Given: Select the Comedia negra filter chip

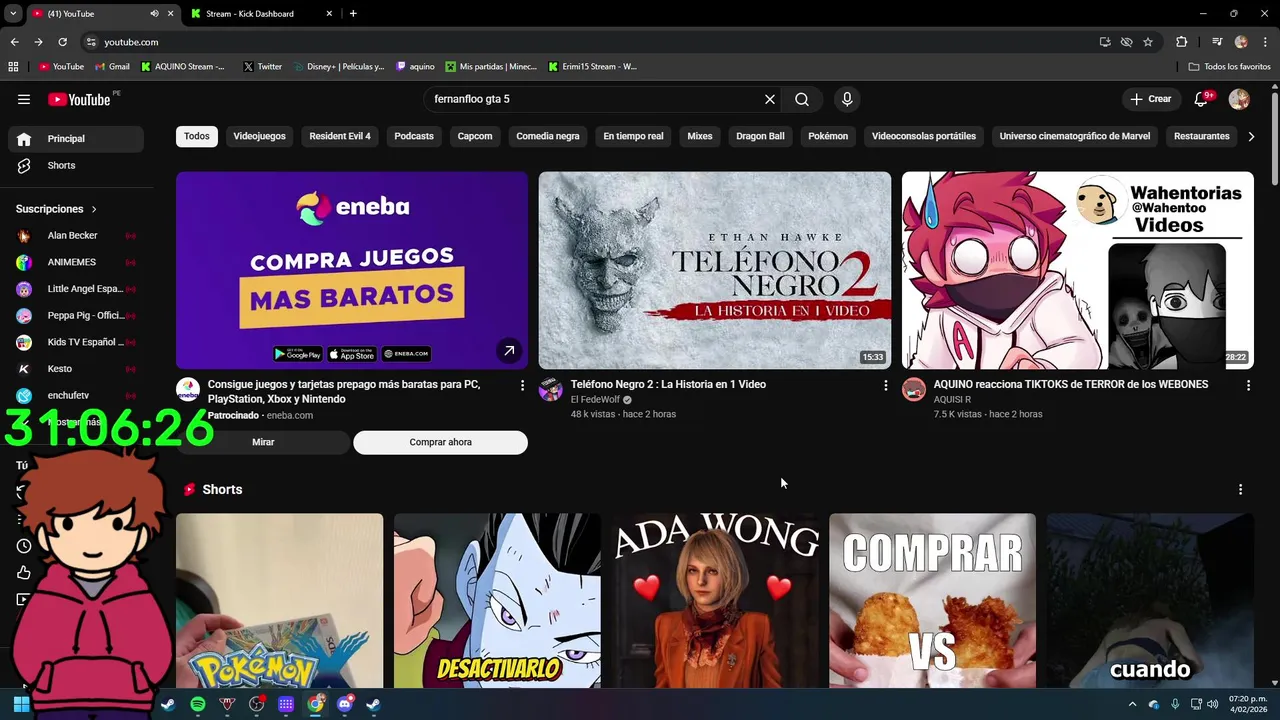Looking at the screenshot, I should (x=548, y=136).
